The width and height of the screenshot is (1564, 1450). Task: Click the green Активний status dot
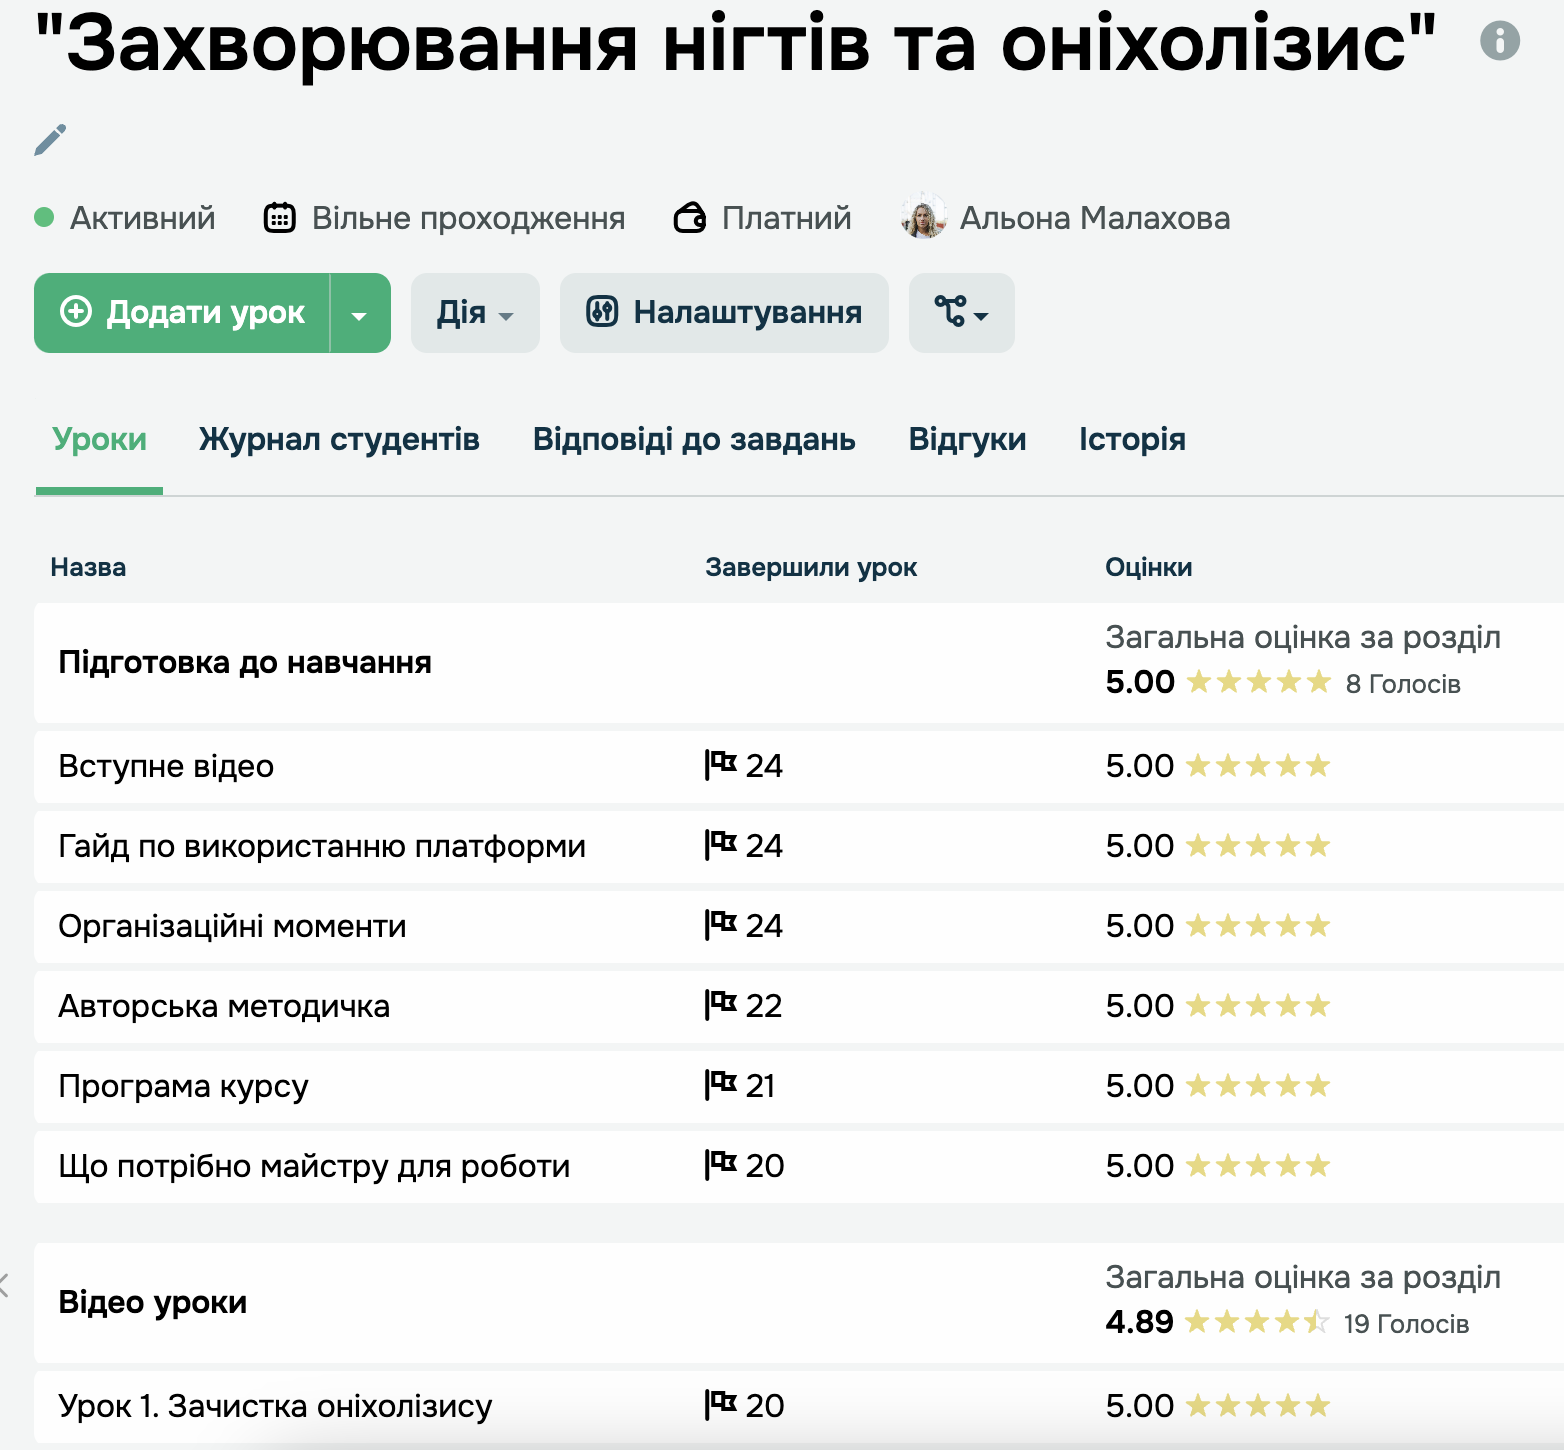coord(44,217)
